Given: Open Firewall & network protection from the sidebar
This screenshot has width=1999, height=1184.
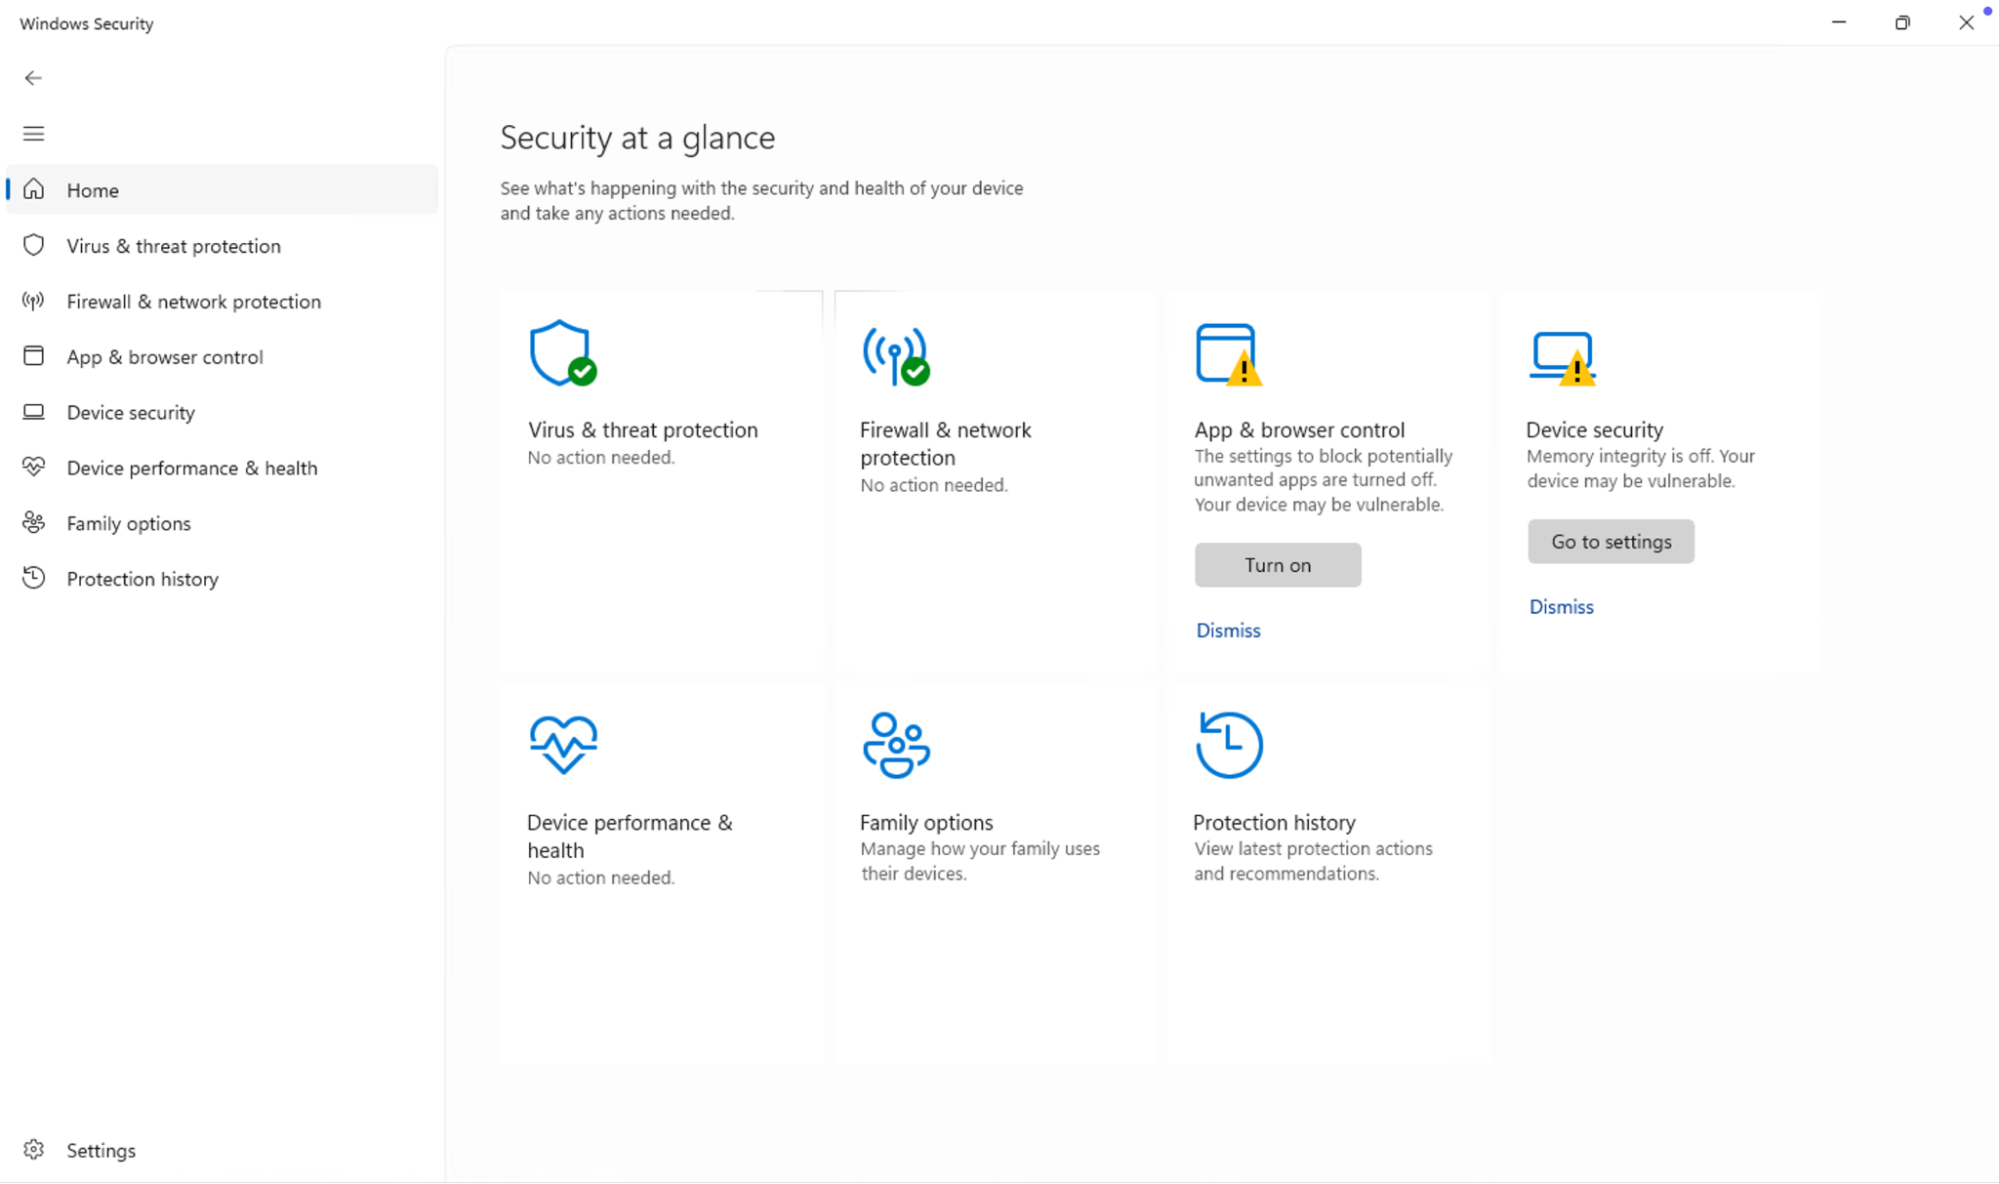Looking at the screenshot, I should pyautogui.click(x=194, y=301).
